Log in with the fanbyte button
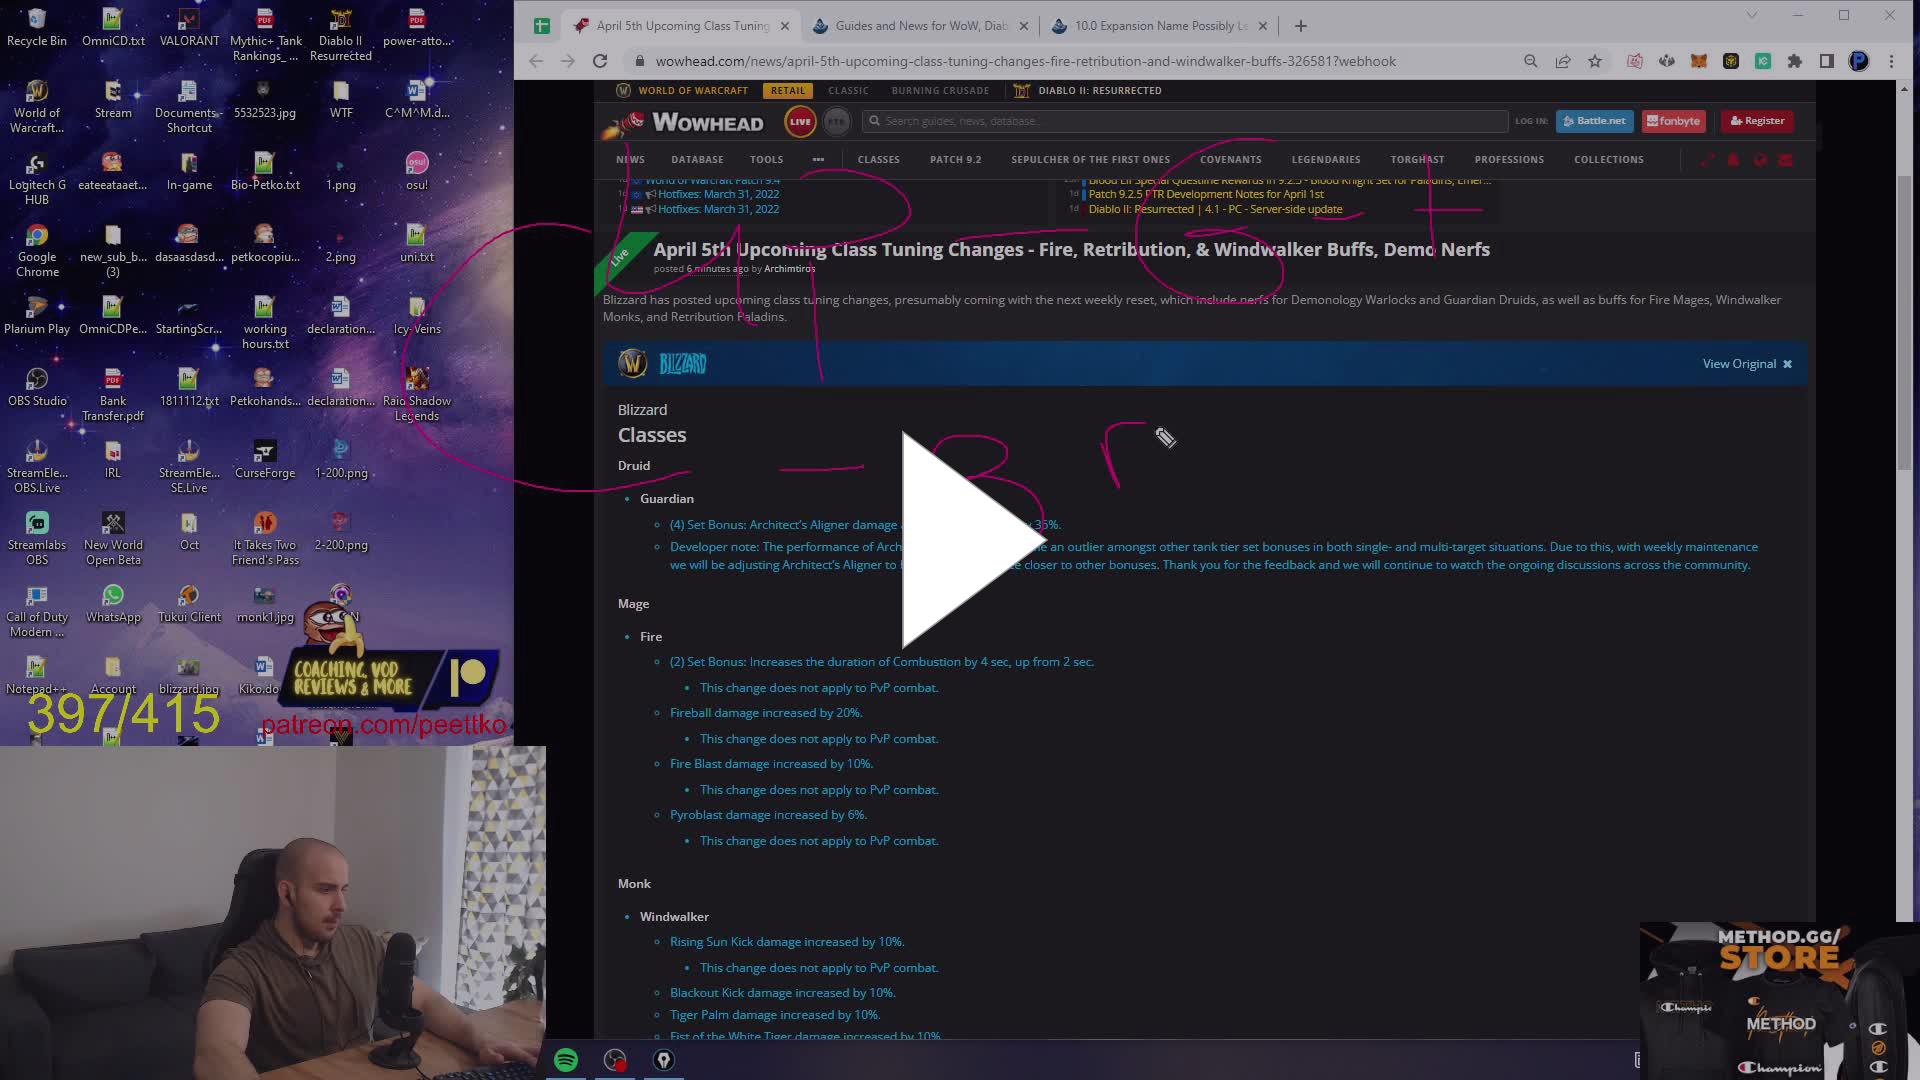Viewport: 1920px width, 1080px height. coord(1673,121)
